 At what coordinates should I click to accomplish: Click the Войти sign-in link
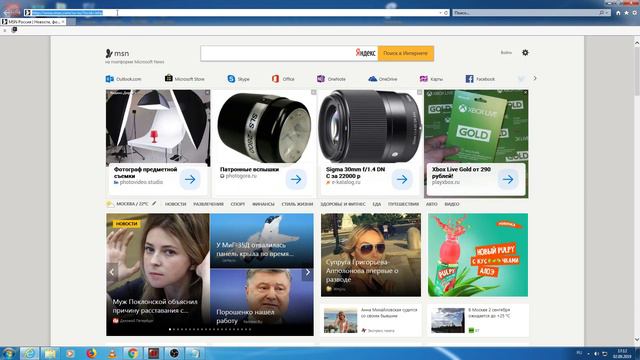pos(506,53)
